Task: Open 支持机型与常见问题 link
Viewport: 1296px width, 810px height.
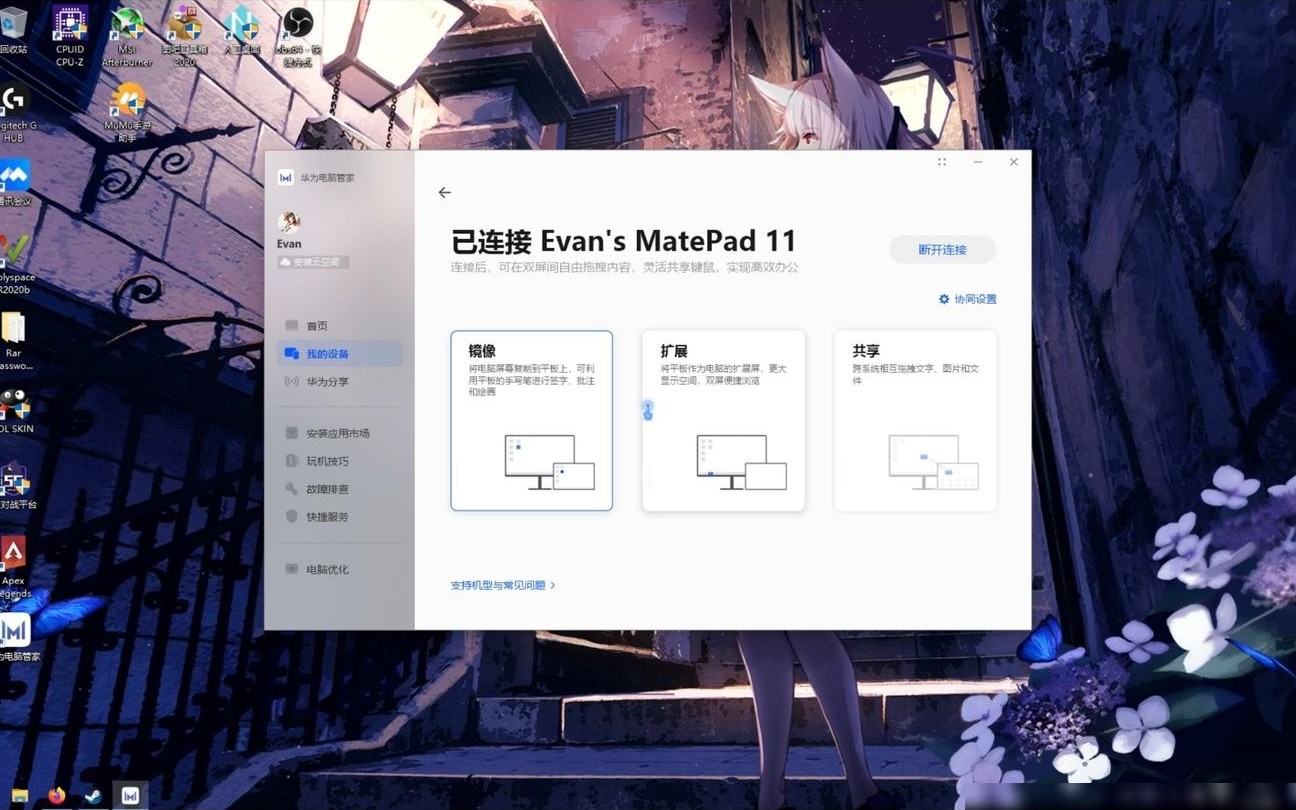Action: 502,585
